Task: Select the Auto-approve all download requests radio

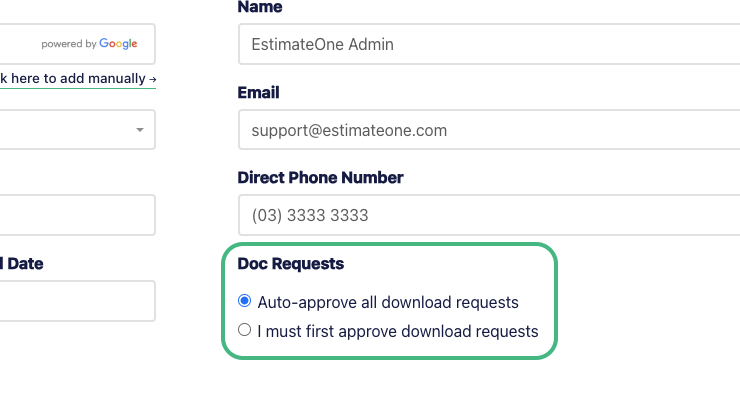Action: (x=244, y=301)
